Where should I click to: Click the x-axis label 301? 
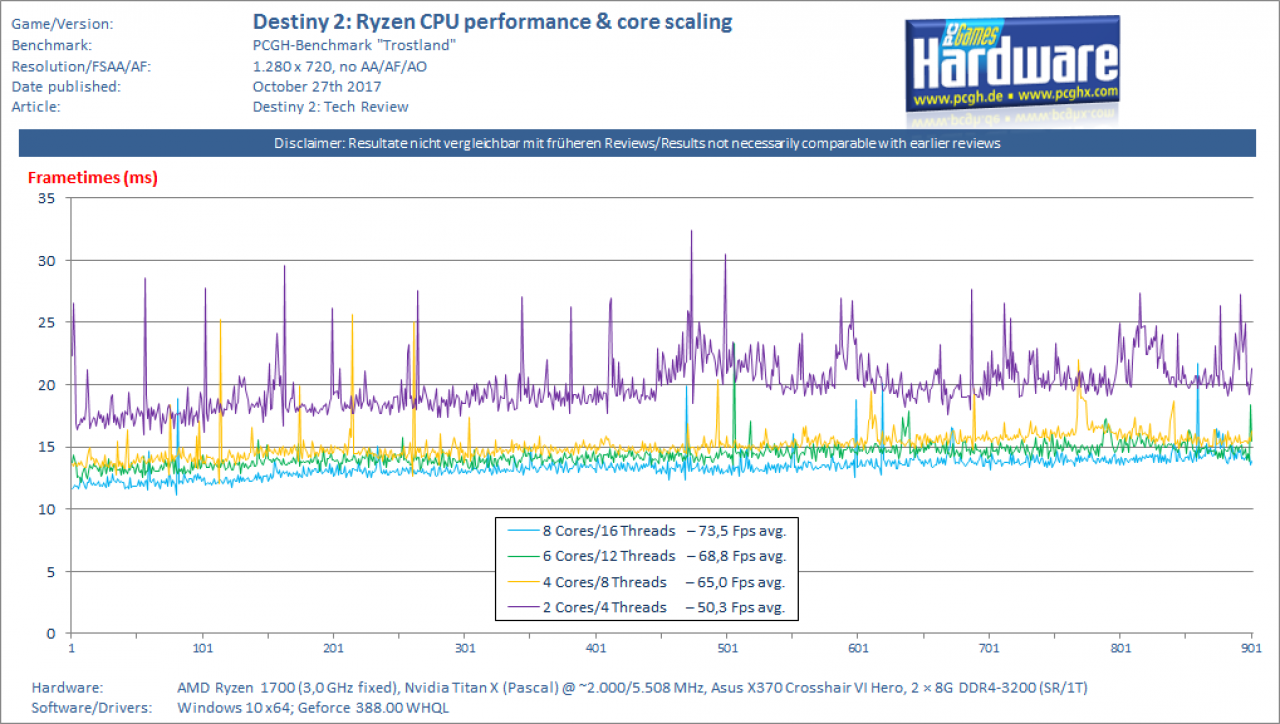(x=465, y=649)
